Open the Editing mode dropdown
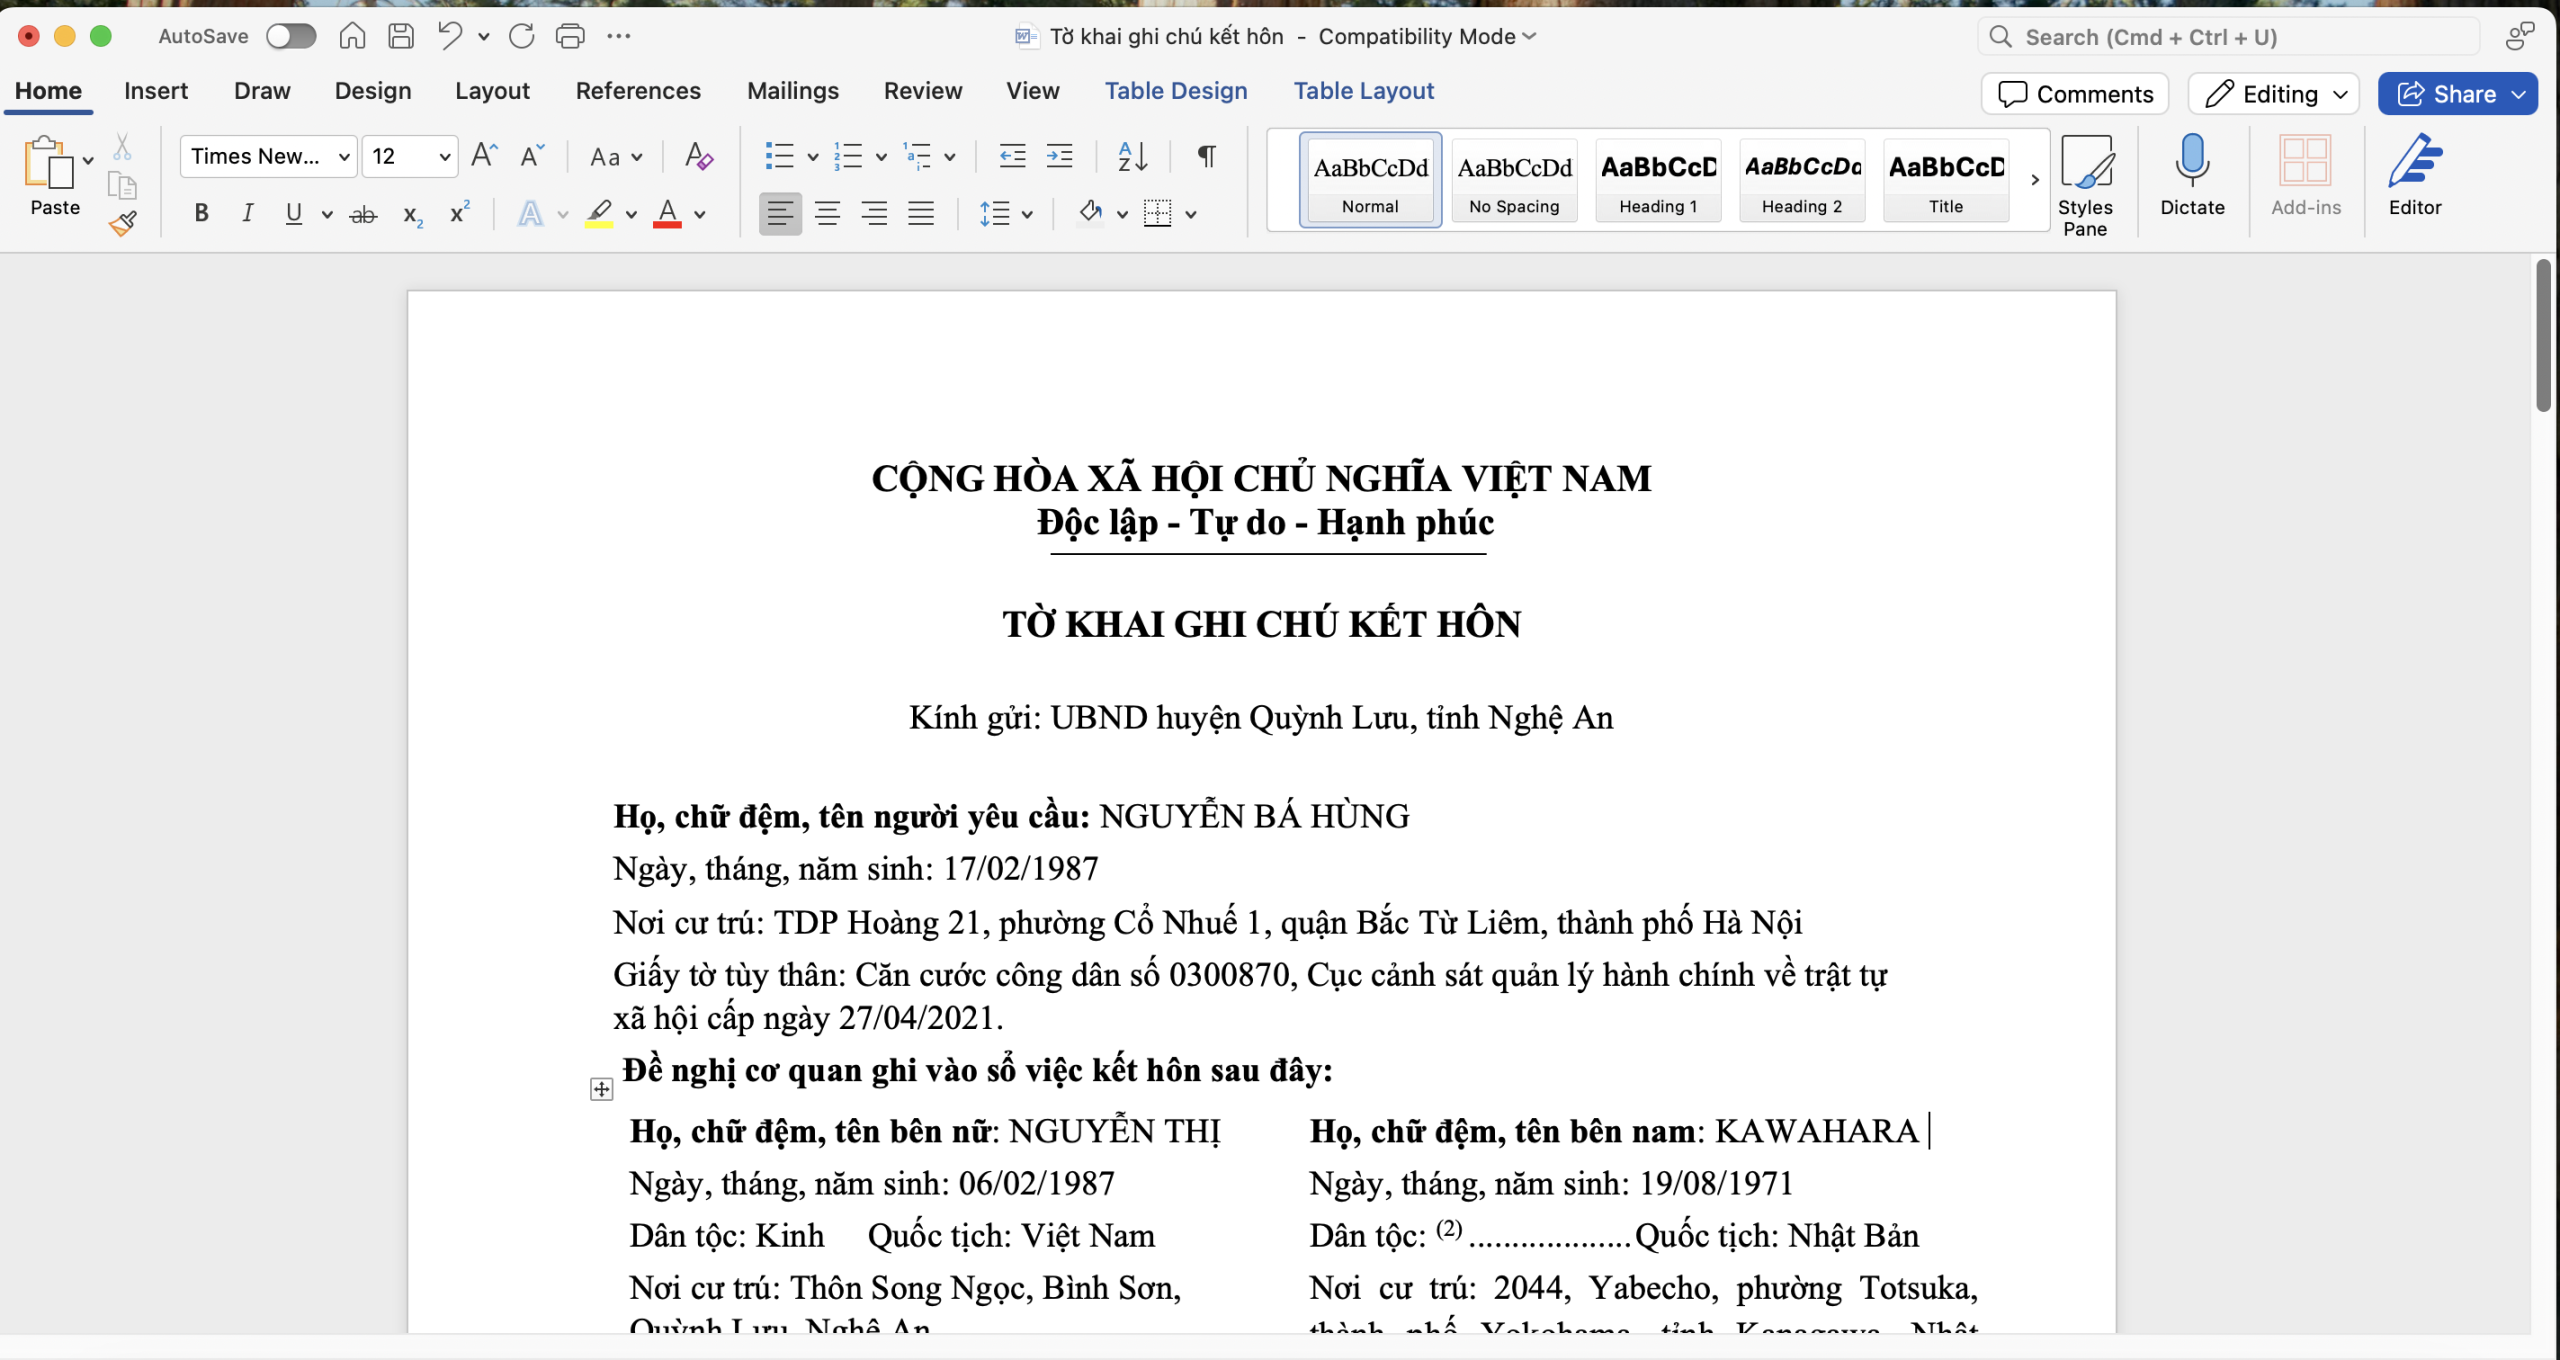The image size is (2560, 1360). [2274, 94]
